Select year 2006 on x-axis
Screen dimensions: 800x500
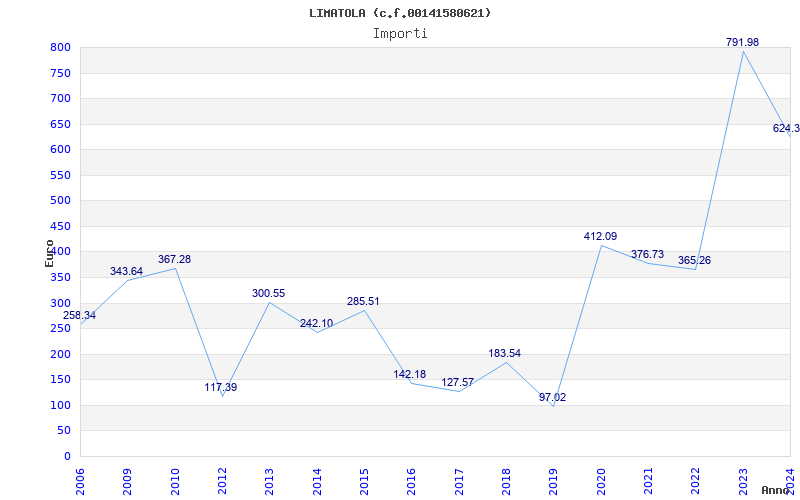[x=80, y=482]
